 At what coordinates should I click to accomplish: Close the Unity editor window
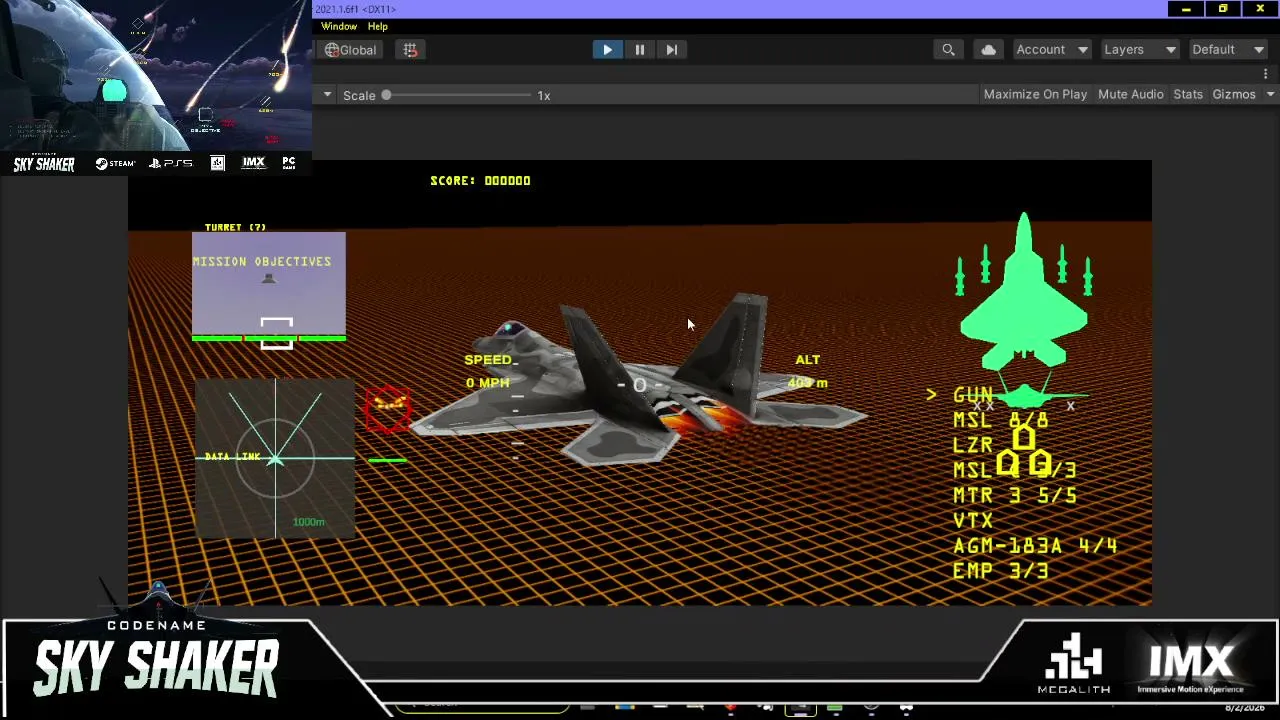tap(1260, 9)
